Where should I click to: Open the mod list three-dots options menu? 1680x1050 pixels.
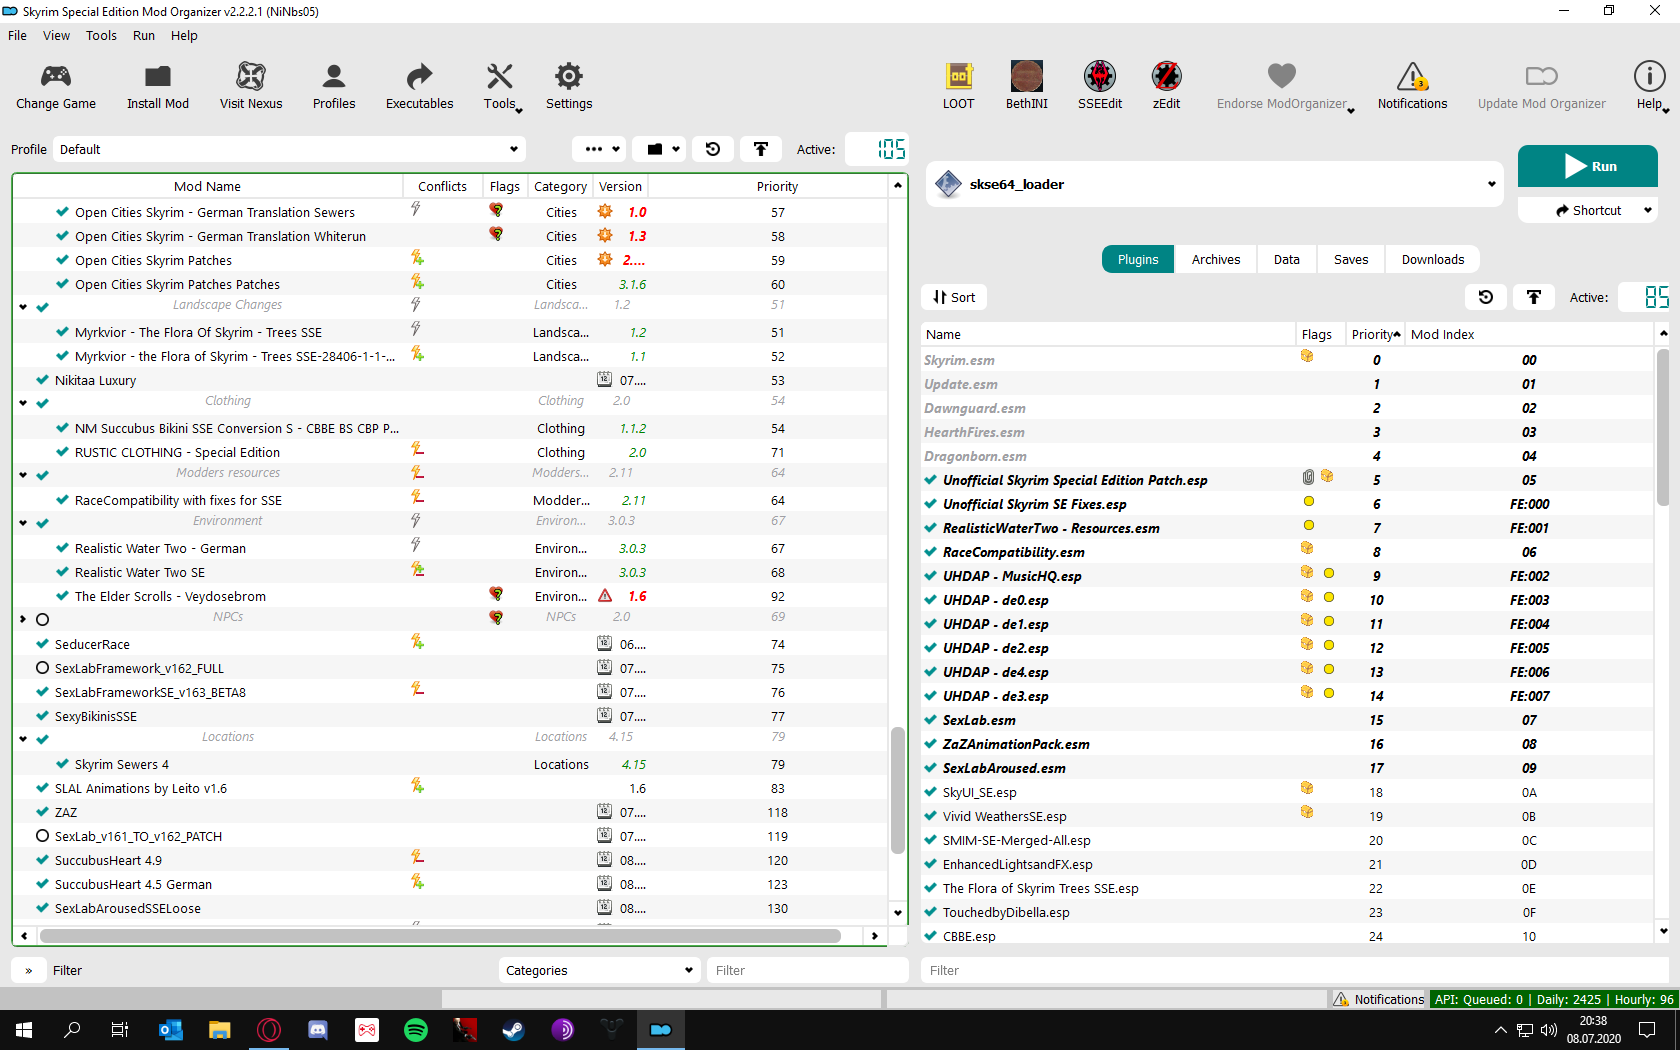(x=599, y=149)
